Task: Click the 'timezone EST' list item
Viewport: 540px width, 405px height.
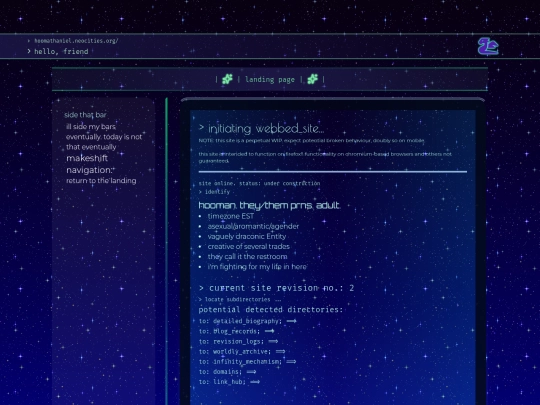Action: coord(231,216)
